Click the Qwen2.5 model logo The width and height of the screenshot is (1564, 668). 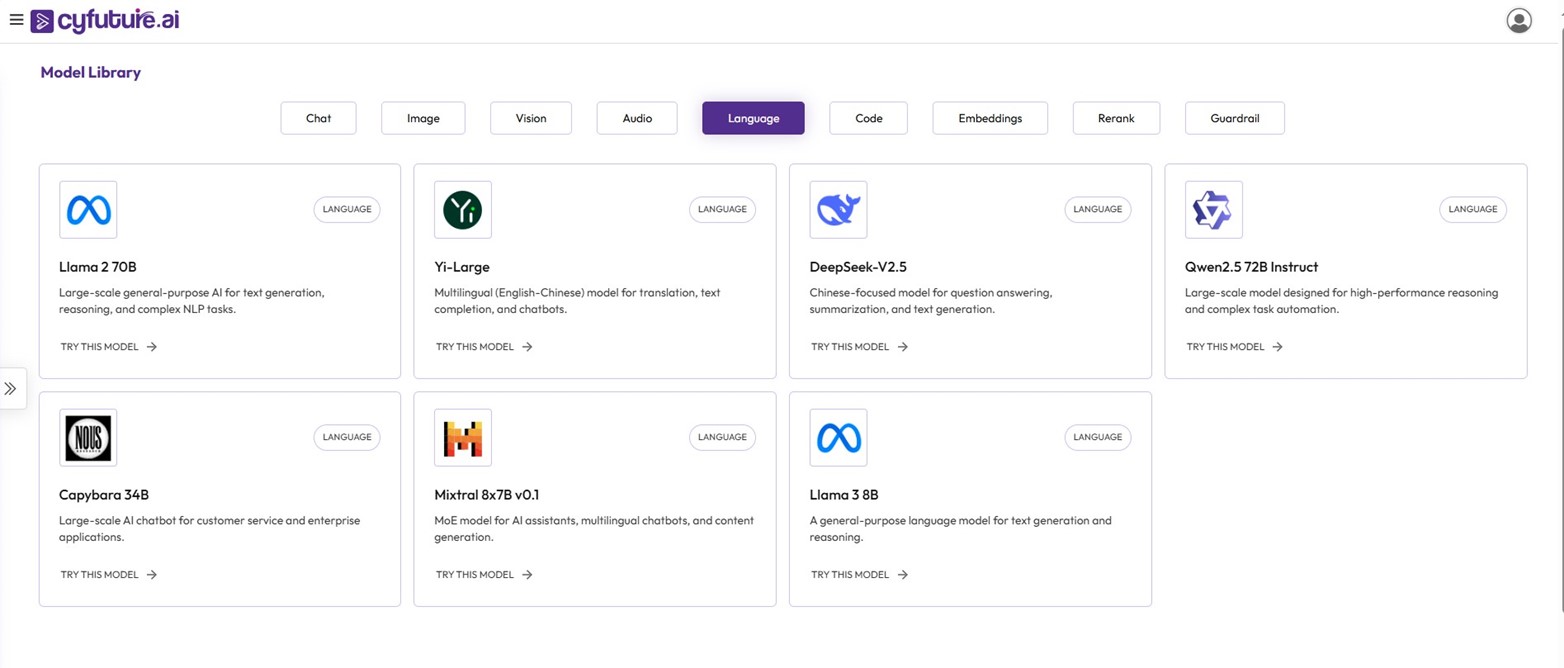point(1213,210)
